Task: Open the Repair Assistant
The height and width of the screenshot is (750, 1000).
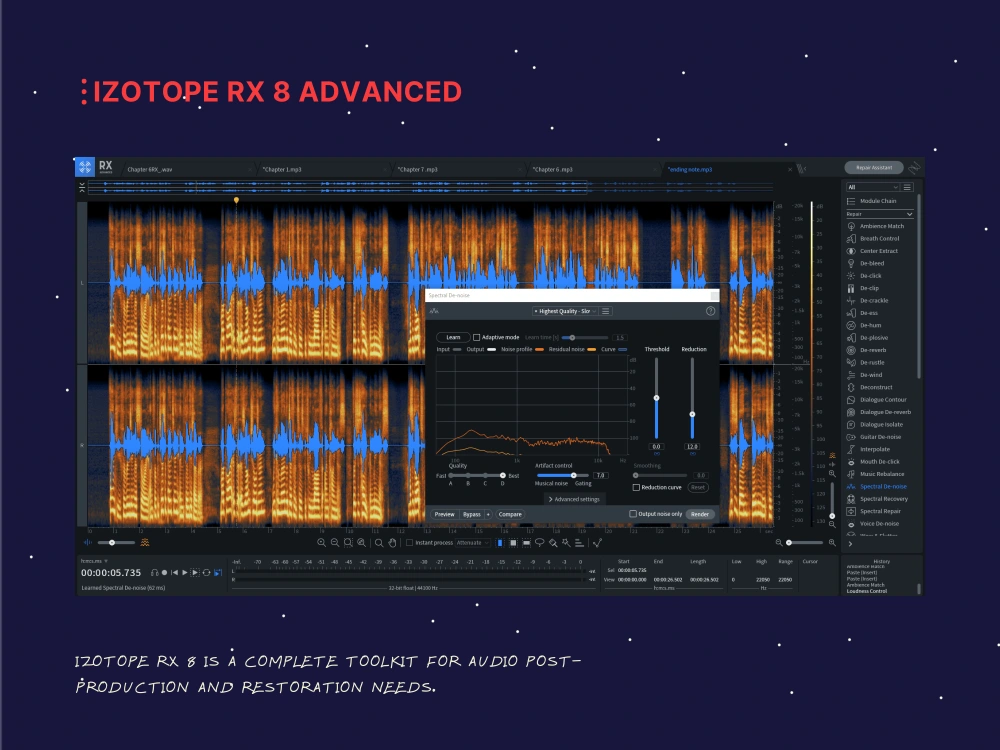Action: click(874, 168)
